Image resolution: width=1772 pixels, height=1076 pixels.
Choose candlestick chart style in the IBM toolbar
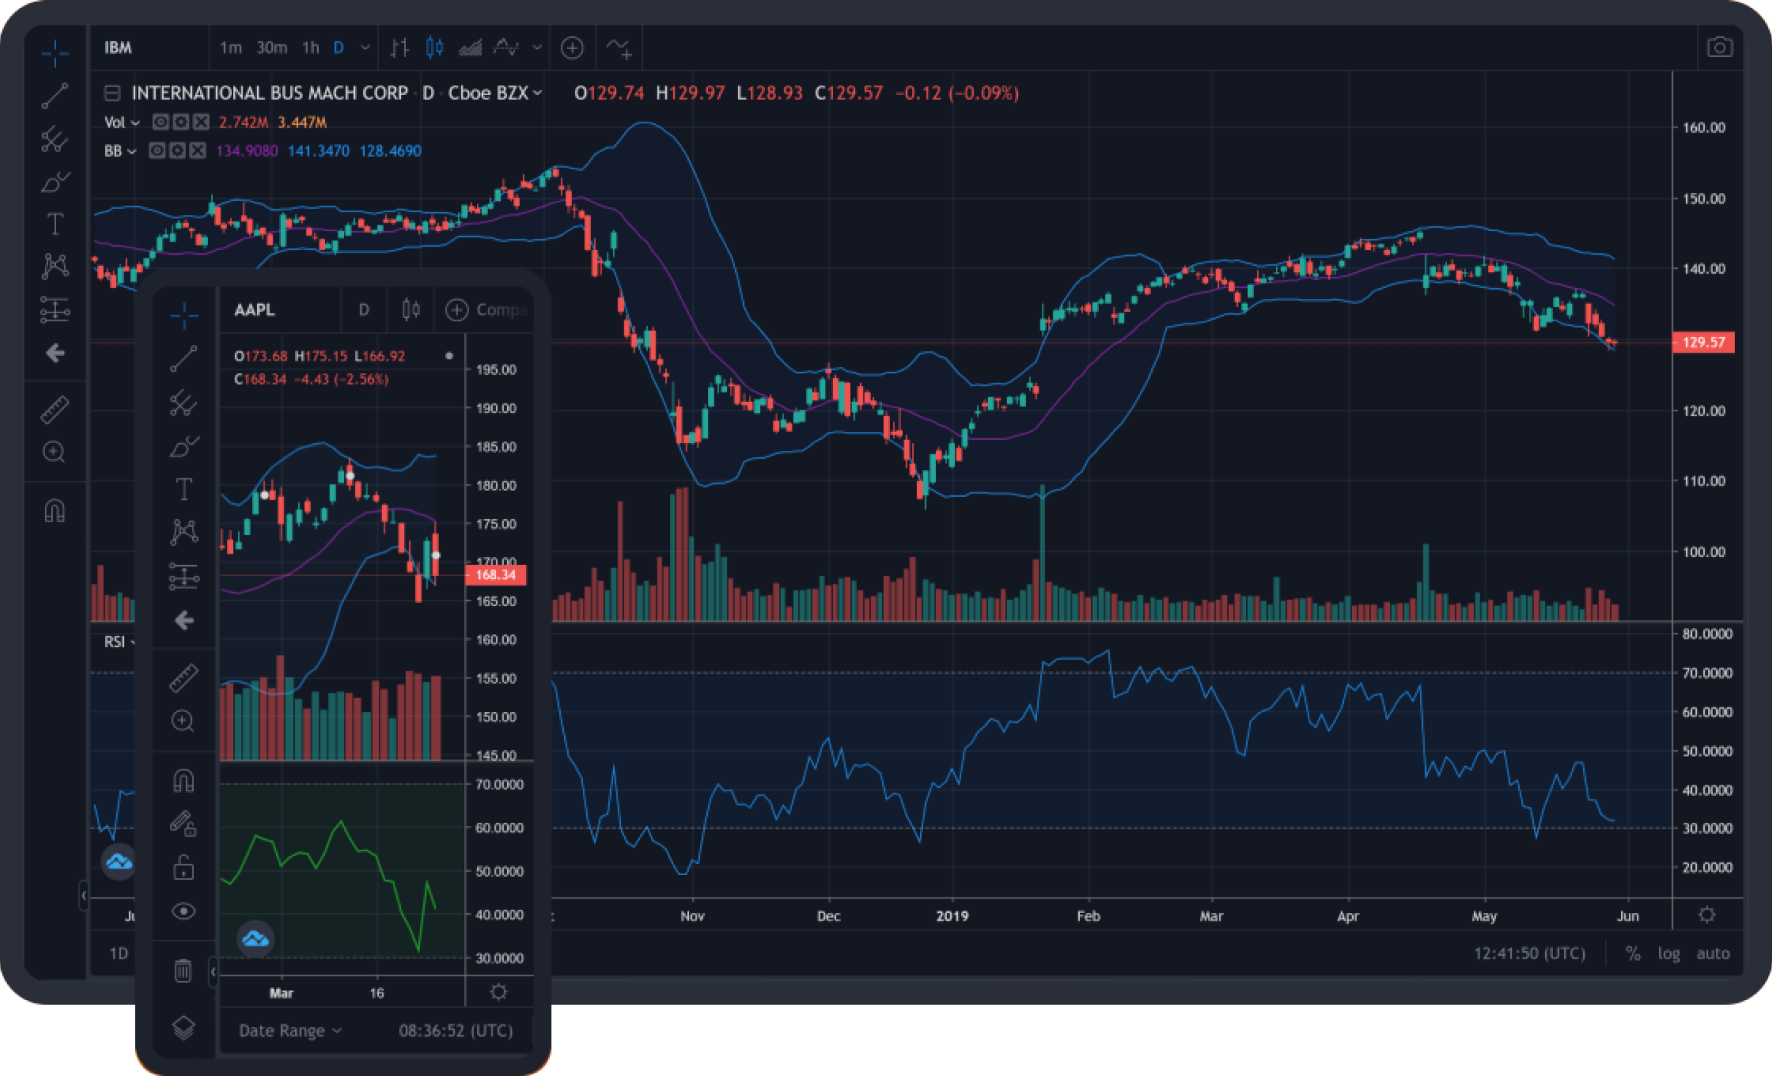click(x=434, y=47)
